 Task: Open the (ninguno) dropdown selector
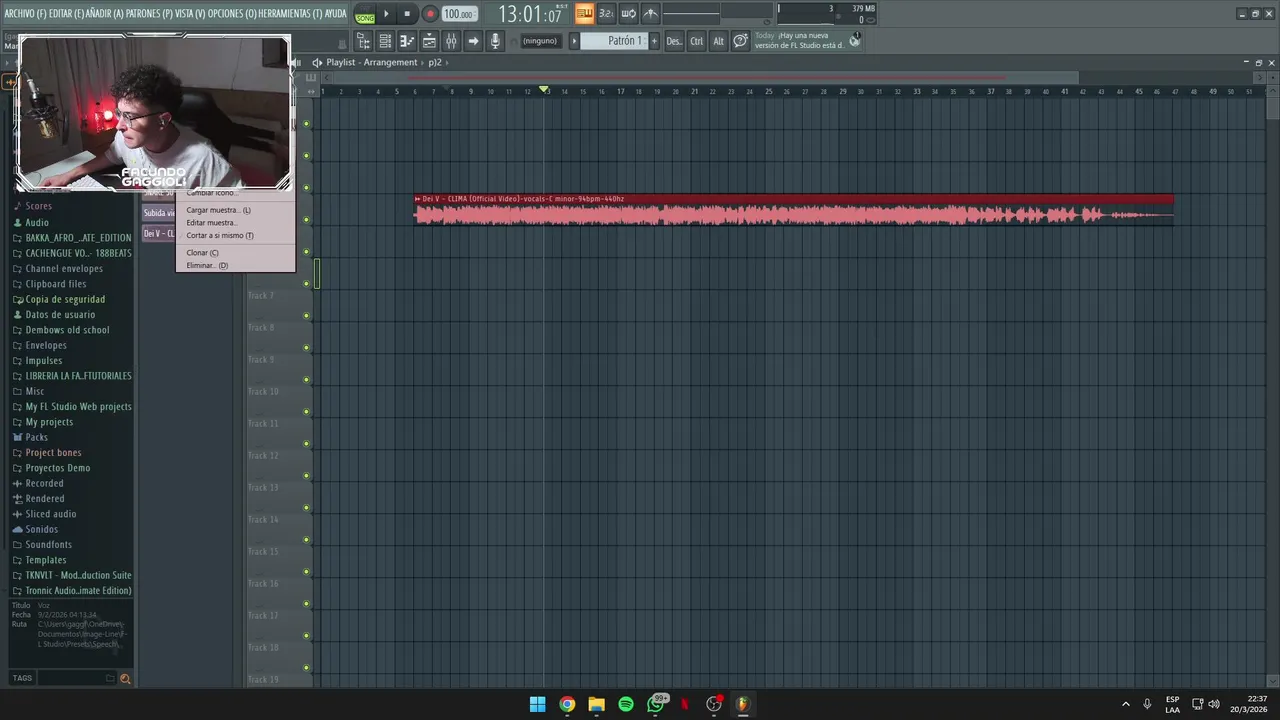540,41
